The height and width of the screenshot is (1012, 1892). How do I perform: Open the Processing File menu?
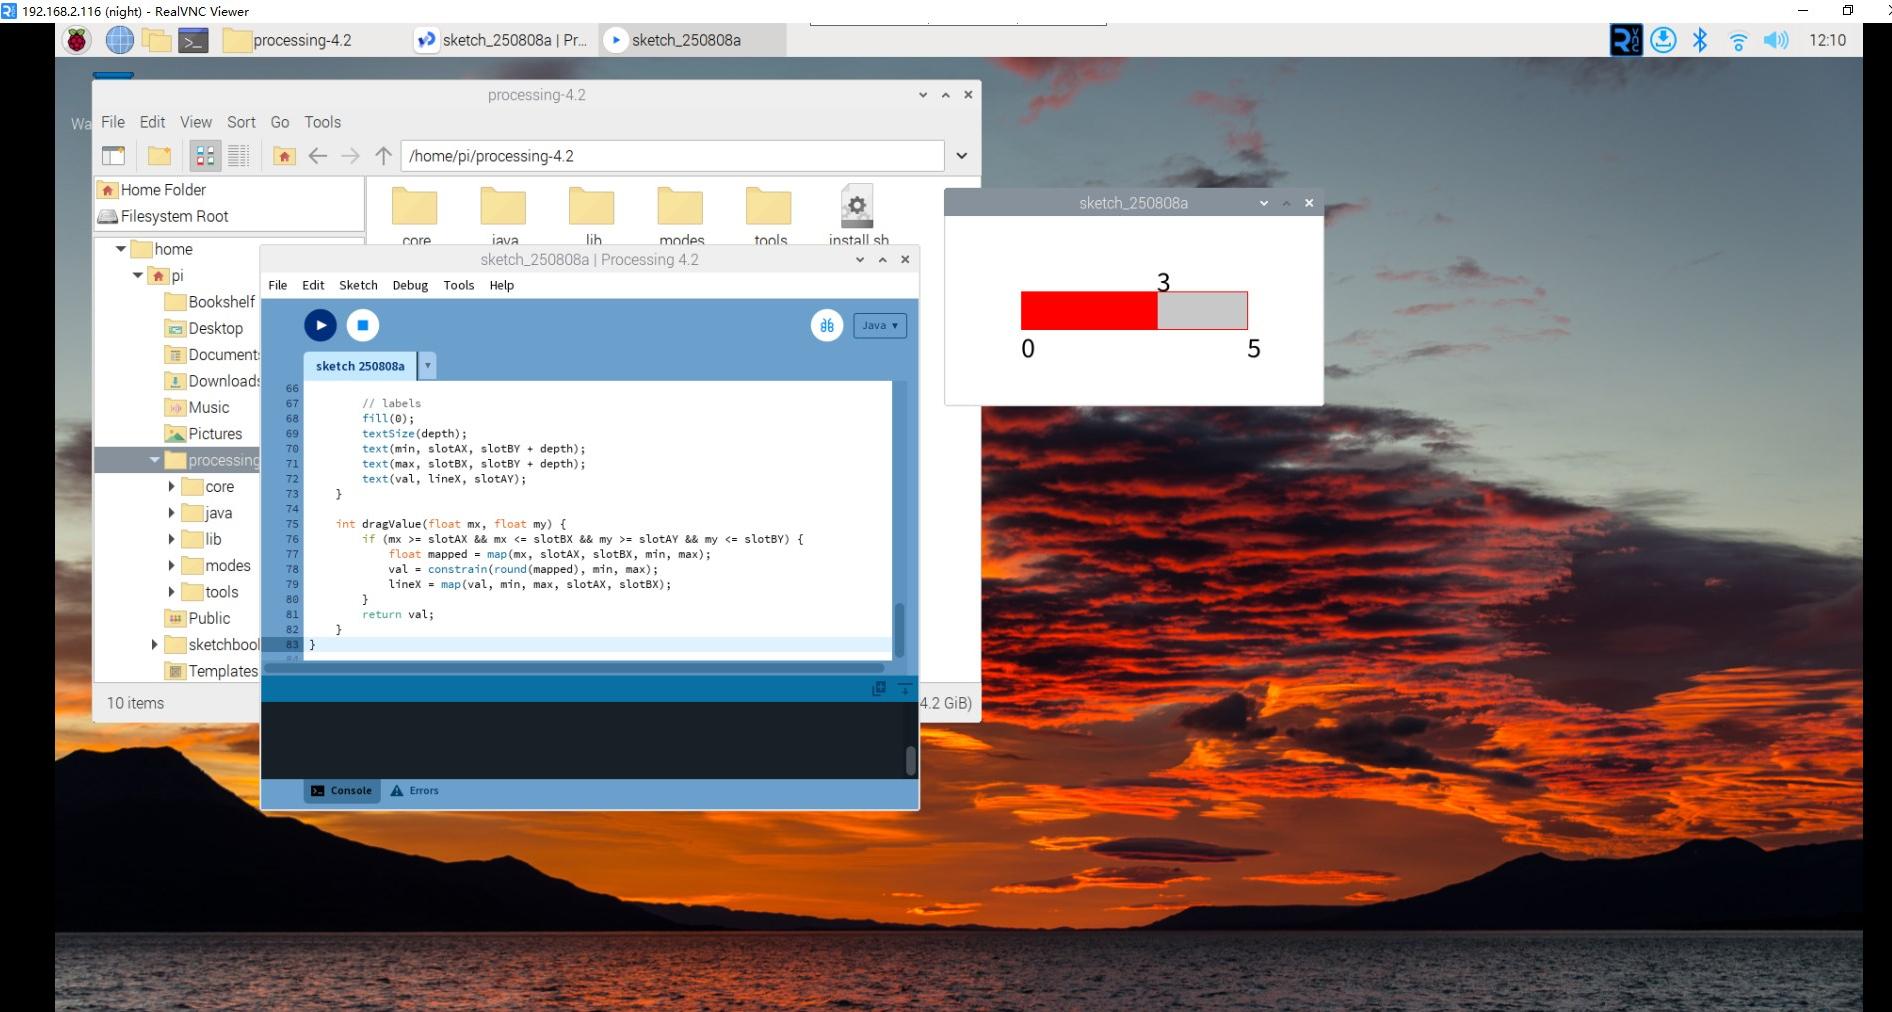[x=278, y=285]
